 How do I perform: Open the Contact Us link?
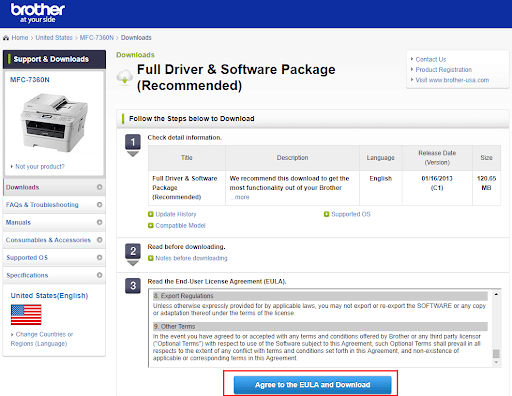(431, 59)
